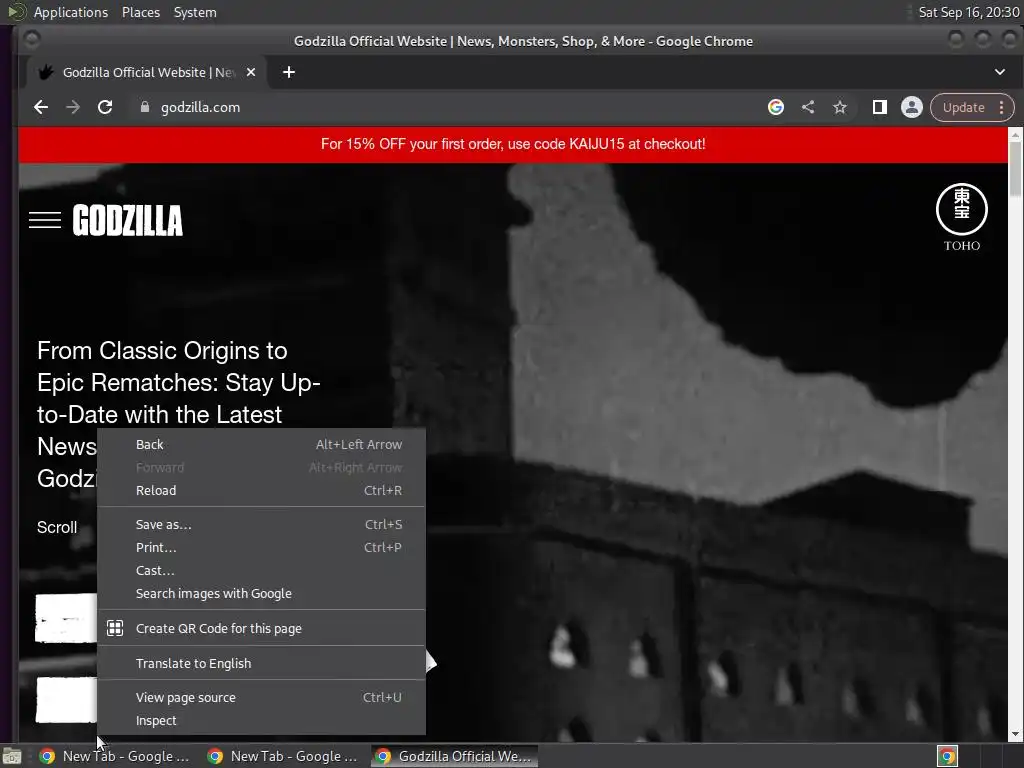Click the Applications menu logo icon
The height and width of the screenshot is (768, 1024).
(16, 12)
